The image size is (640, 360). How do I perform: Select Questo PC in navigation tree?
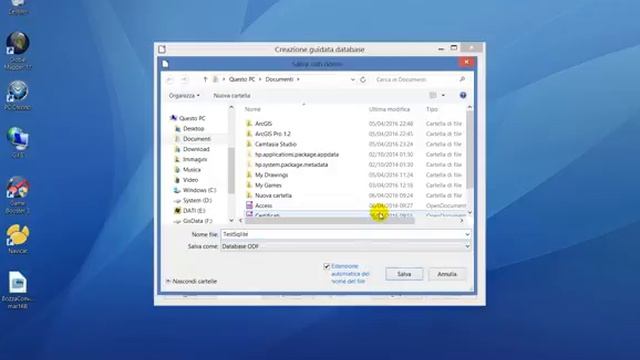(x=192, y=118)
